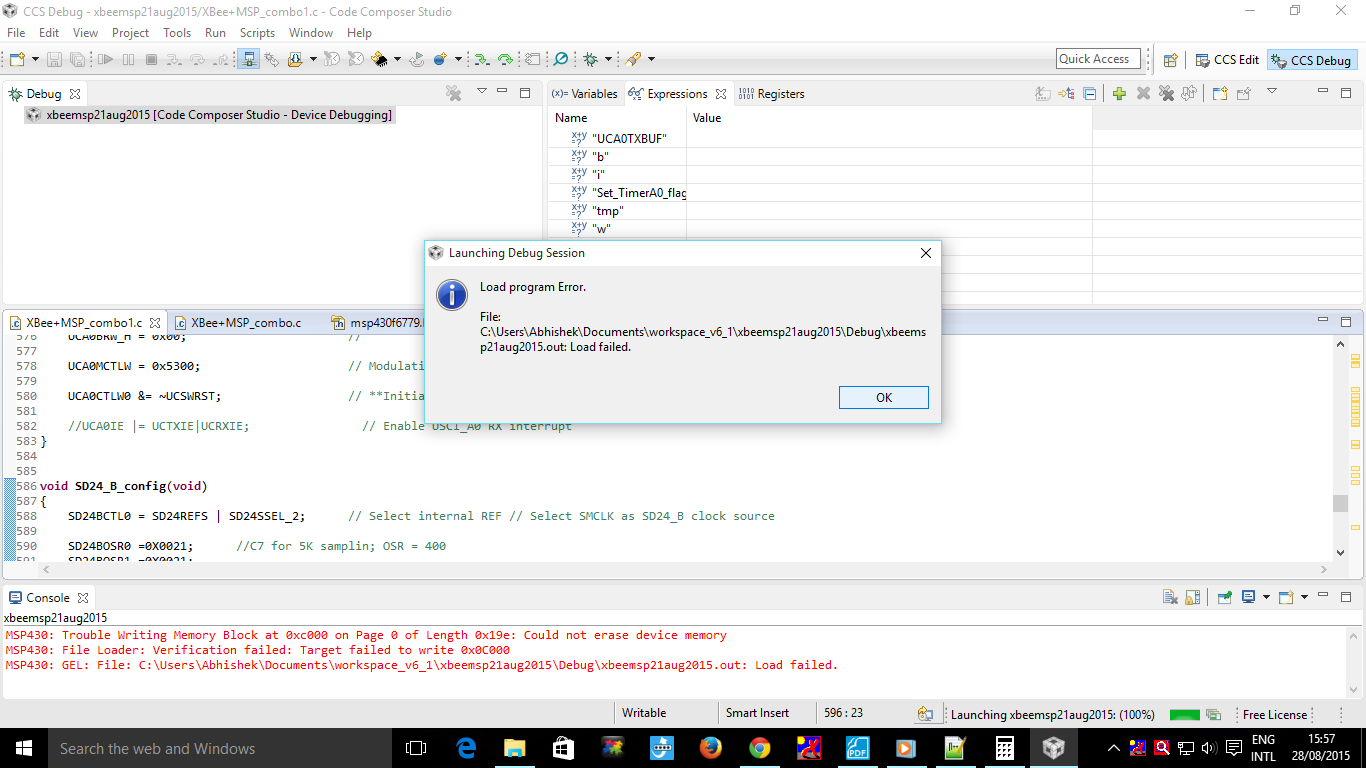Click the editor vertical scrollbar thumb
Image resolution: width=1366 pixels, height=768 pixels.
1340,503
